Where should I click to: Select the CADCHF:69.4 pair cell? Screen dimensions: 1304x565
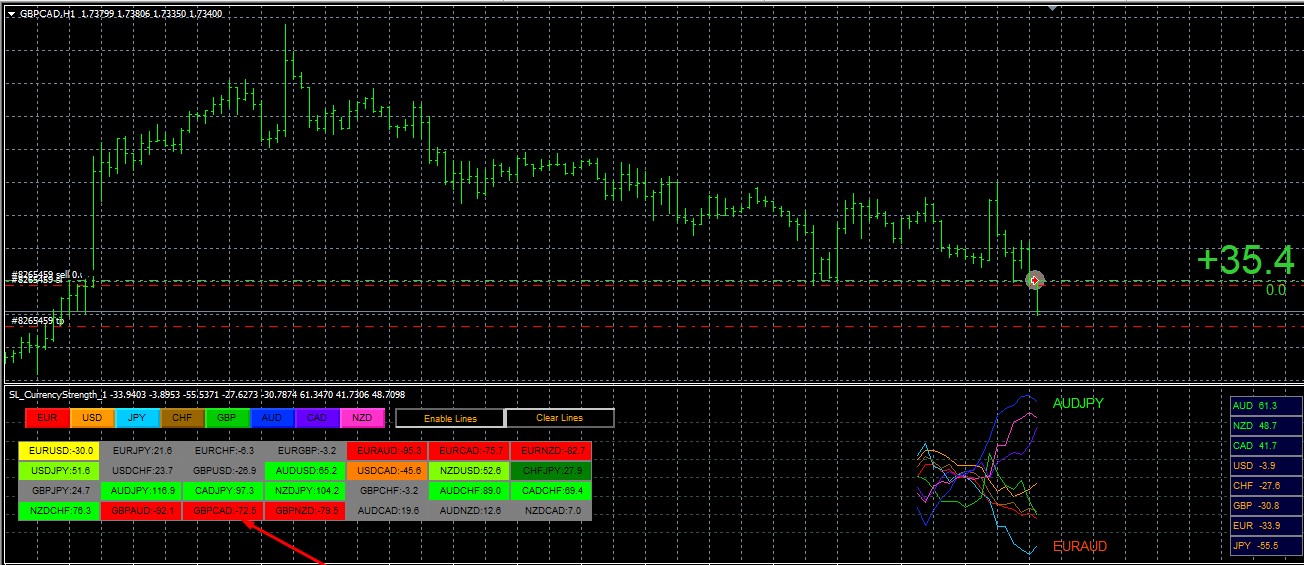coord(551,491)
